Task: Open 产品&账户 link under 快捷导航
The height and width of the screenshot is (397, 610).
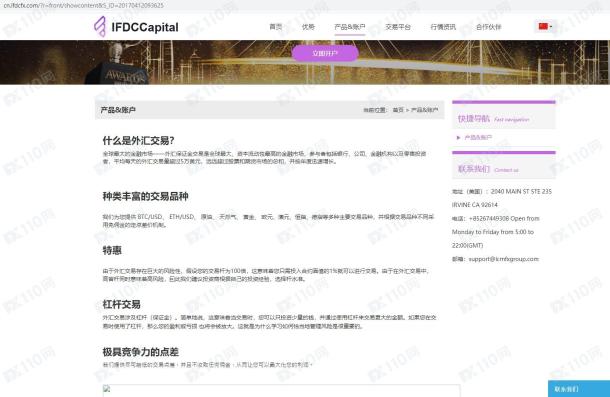Action: [x=478, y=137]
